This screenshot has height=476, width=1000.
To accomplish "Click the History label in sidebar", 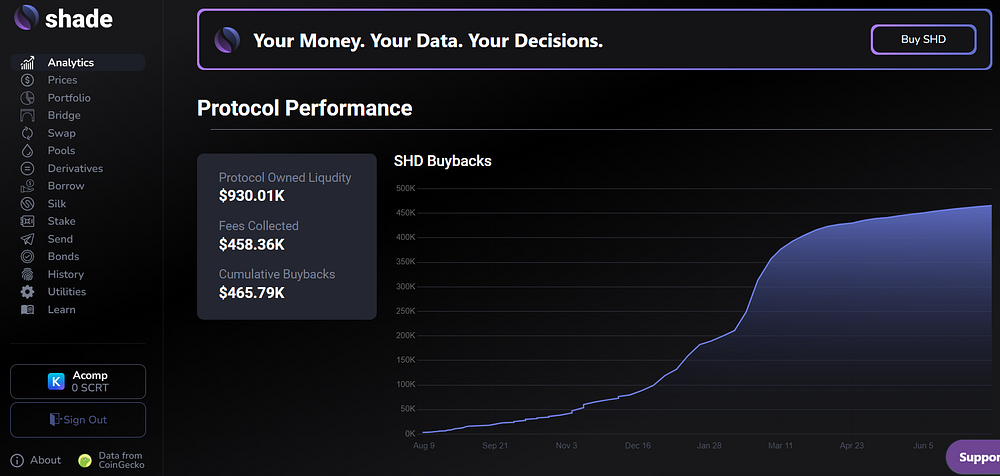I will click(66, 274).
